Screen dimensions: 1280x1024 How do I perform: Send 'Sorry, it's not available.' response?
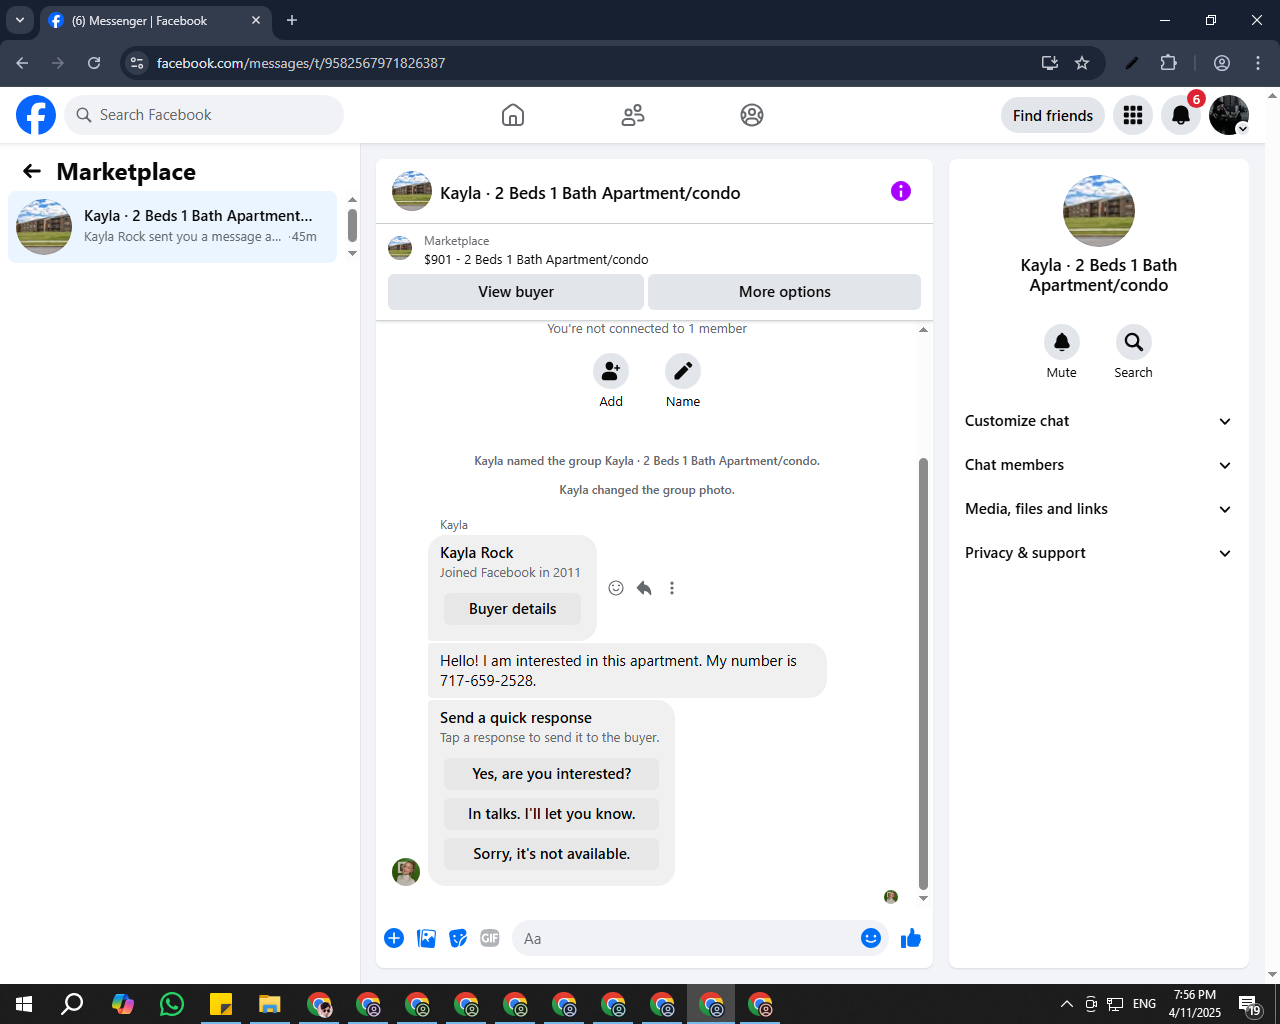click(x=551, y=854)
